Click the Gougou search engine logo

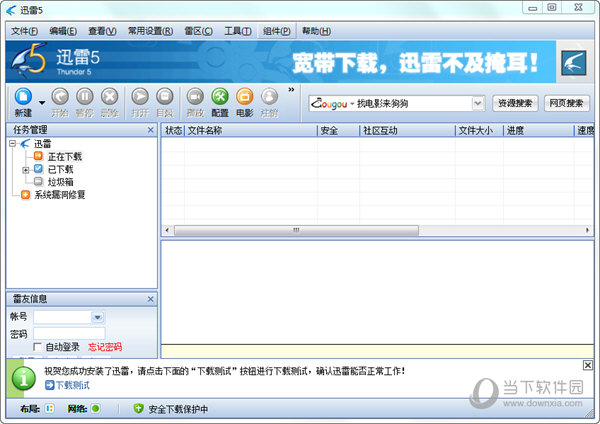[329, 103]
